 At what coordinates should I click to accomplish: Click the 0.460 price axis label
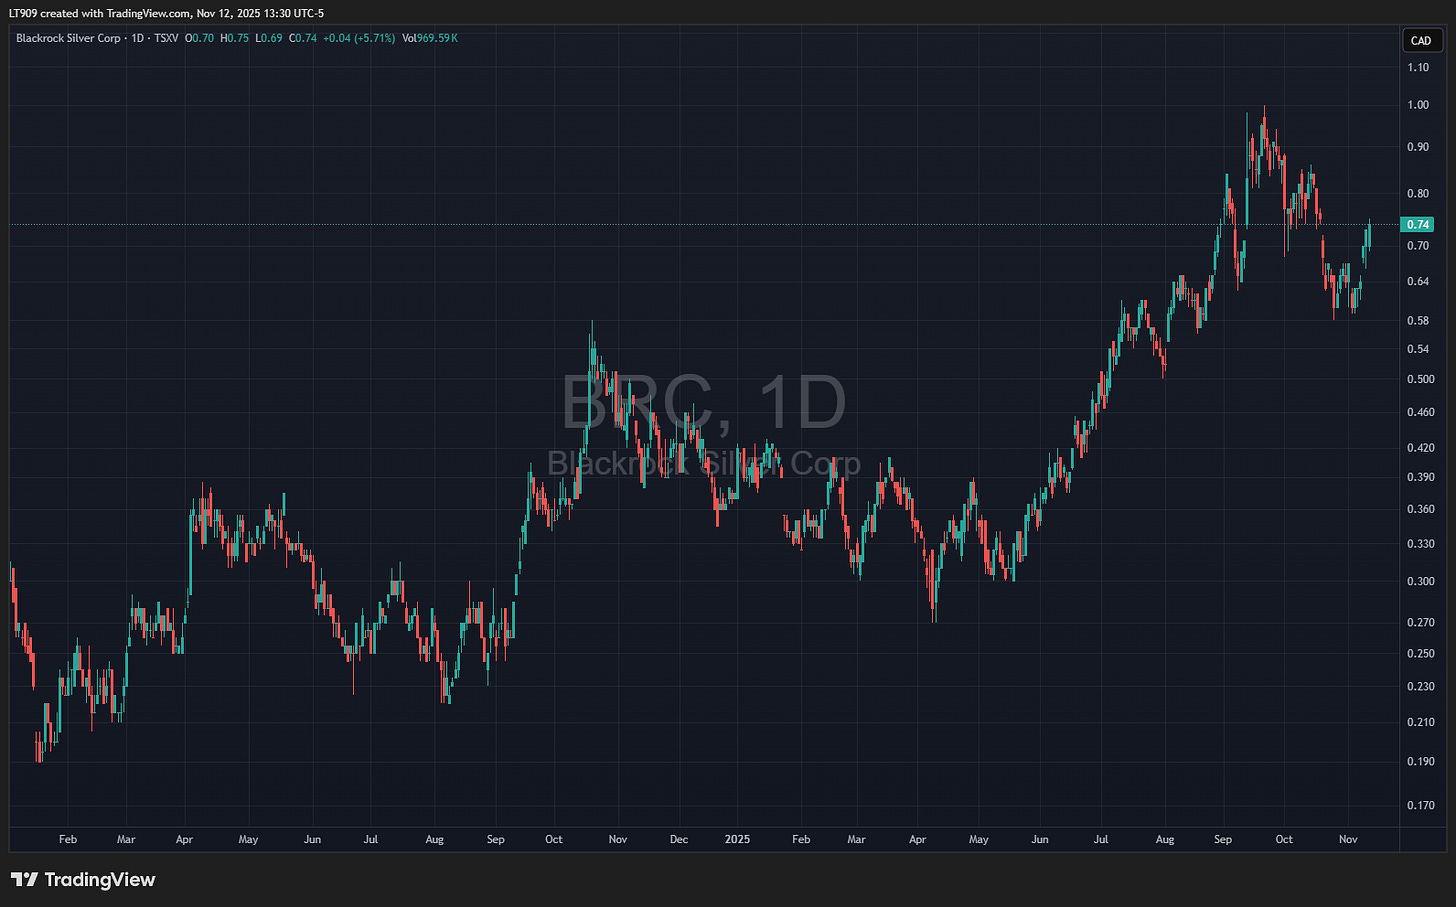(1421, 412)
